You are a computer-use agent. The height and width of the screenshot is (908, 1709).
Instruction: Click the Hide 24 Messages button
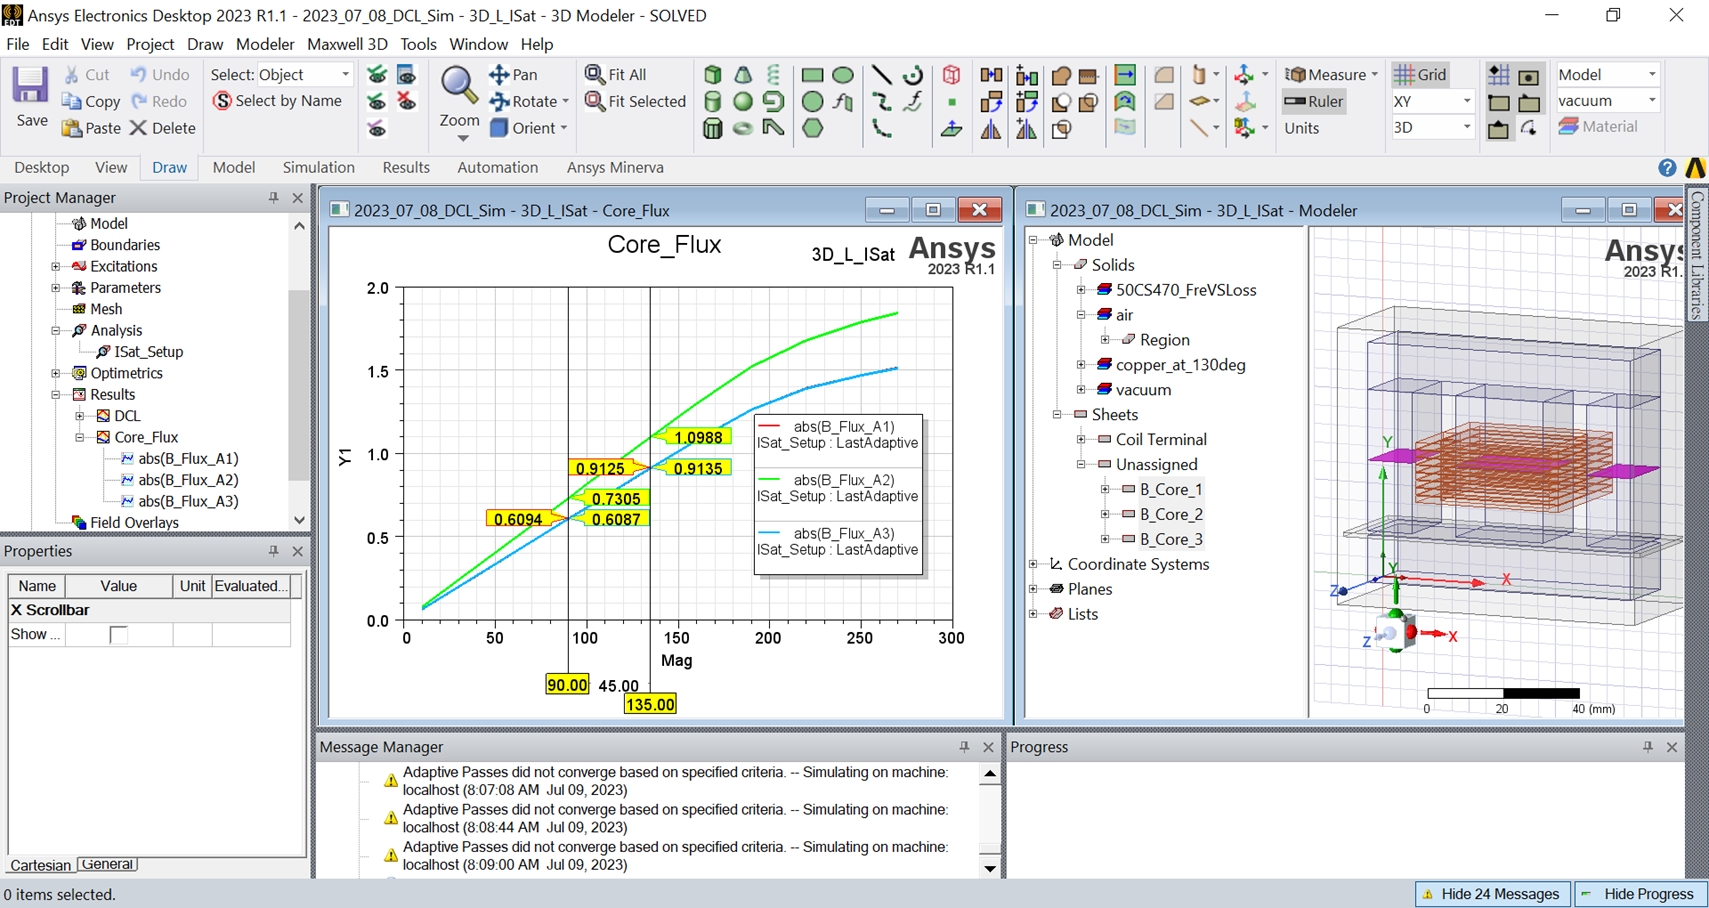click(1490, 894)
